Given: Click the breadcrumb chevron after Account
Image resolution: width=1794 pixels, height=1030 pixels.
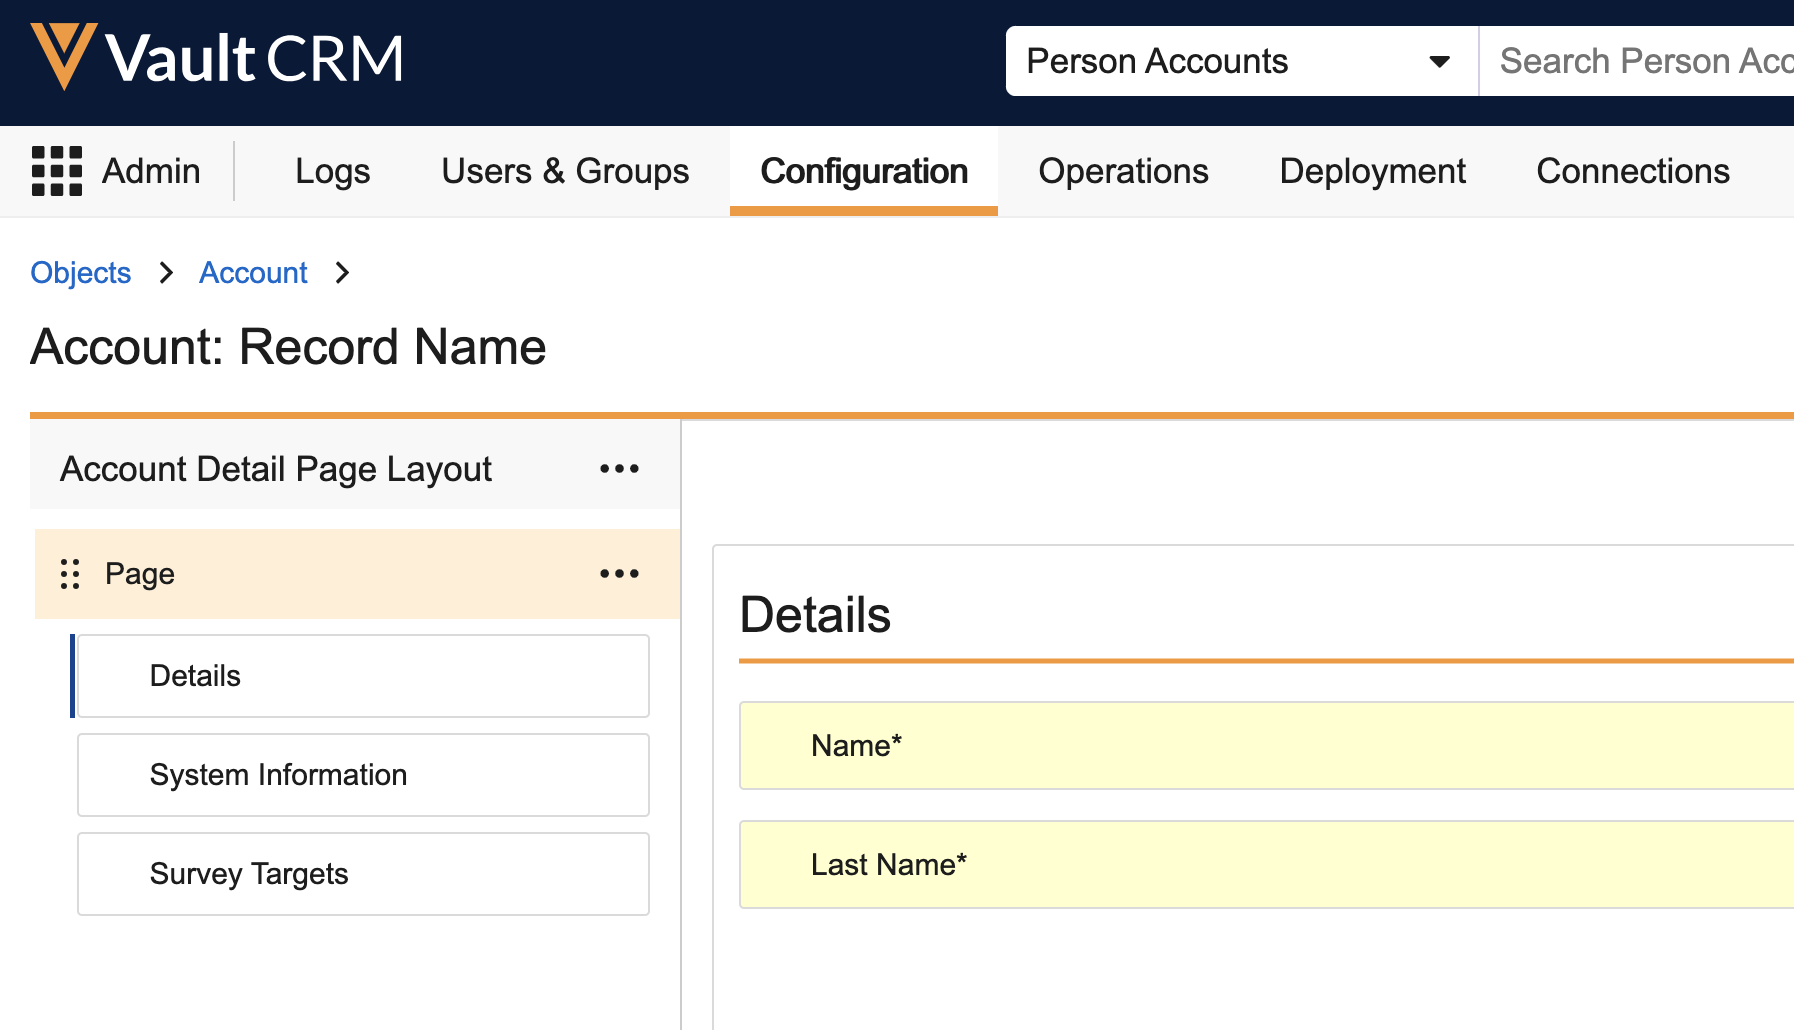Looking at the screenshot, I should click(x=342, y=273).
